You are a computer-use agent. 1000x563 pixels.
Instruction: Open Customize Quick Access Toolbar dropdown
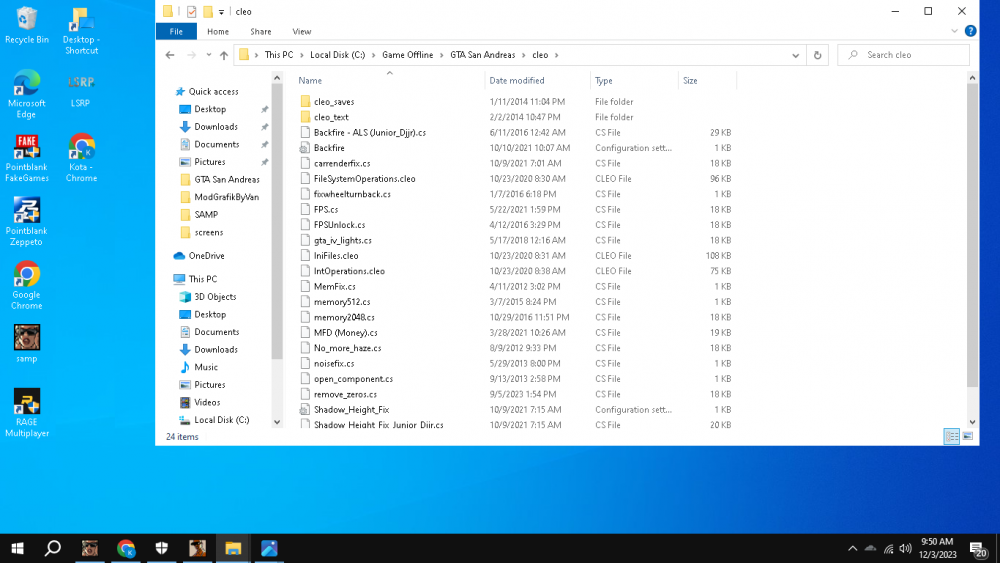coord(221,11)
